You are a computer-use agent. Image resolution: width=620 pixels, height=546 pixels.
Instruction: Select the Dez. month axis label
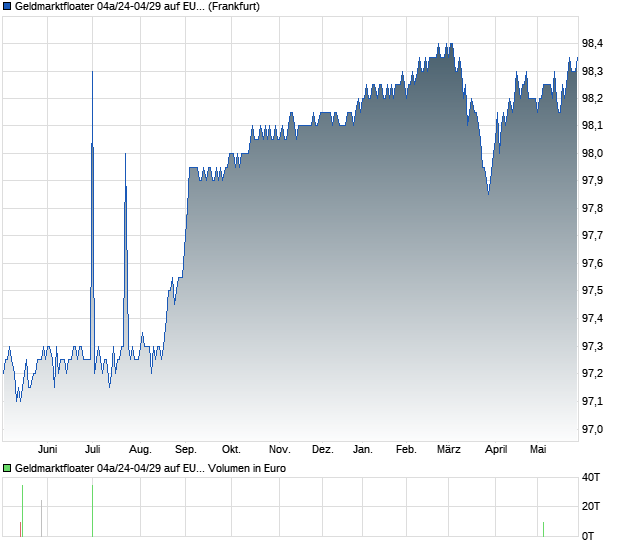(323, 450)
